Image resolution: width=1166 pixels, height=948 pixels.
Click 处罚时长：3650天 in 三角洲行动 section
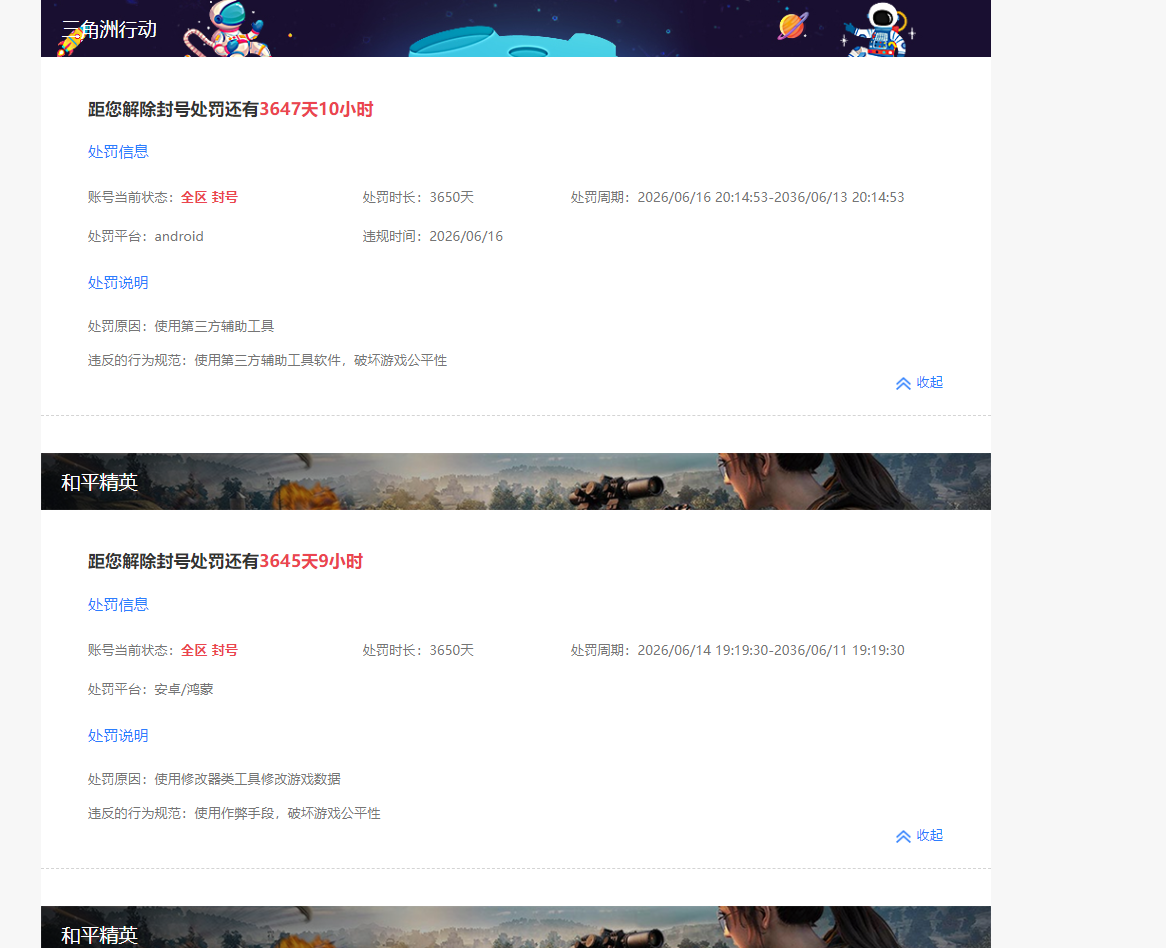(x=418, y=197)
